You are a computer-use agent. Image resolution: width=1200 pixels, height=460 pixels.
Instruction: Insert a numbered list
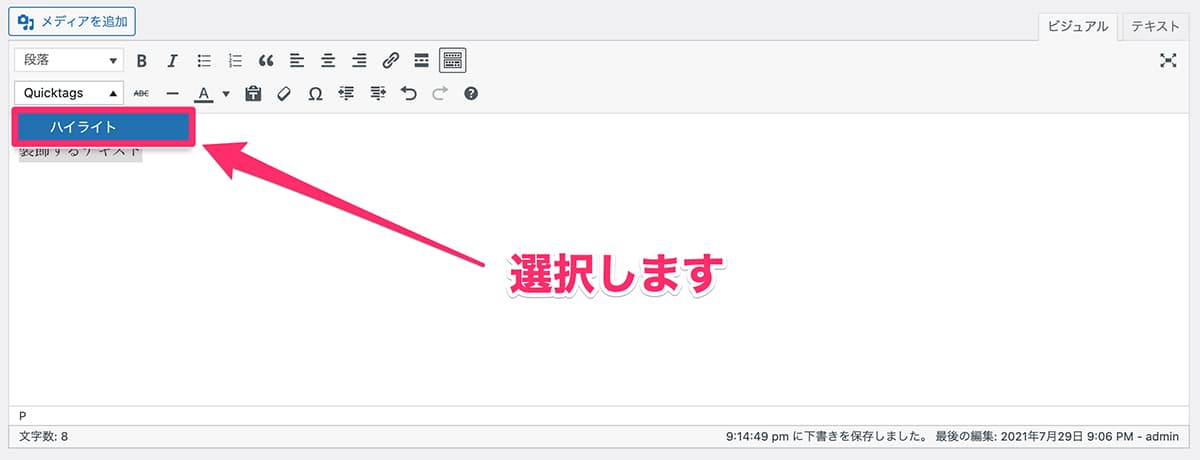235,61
